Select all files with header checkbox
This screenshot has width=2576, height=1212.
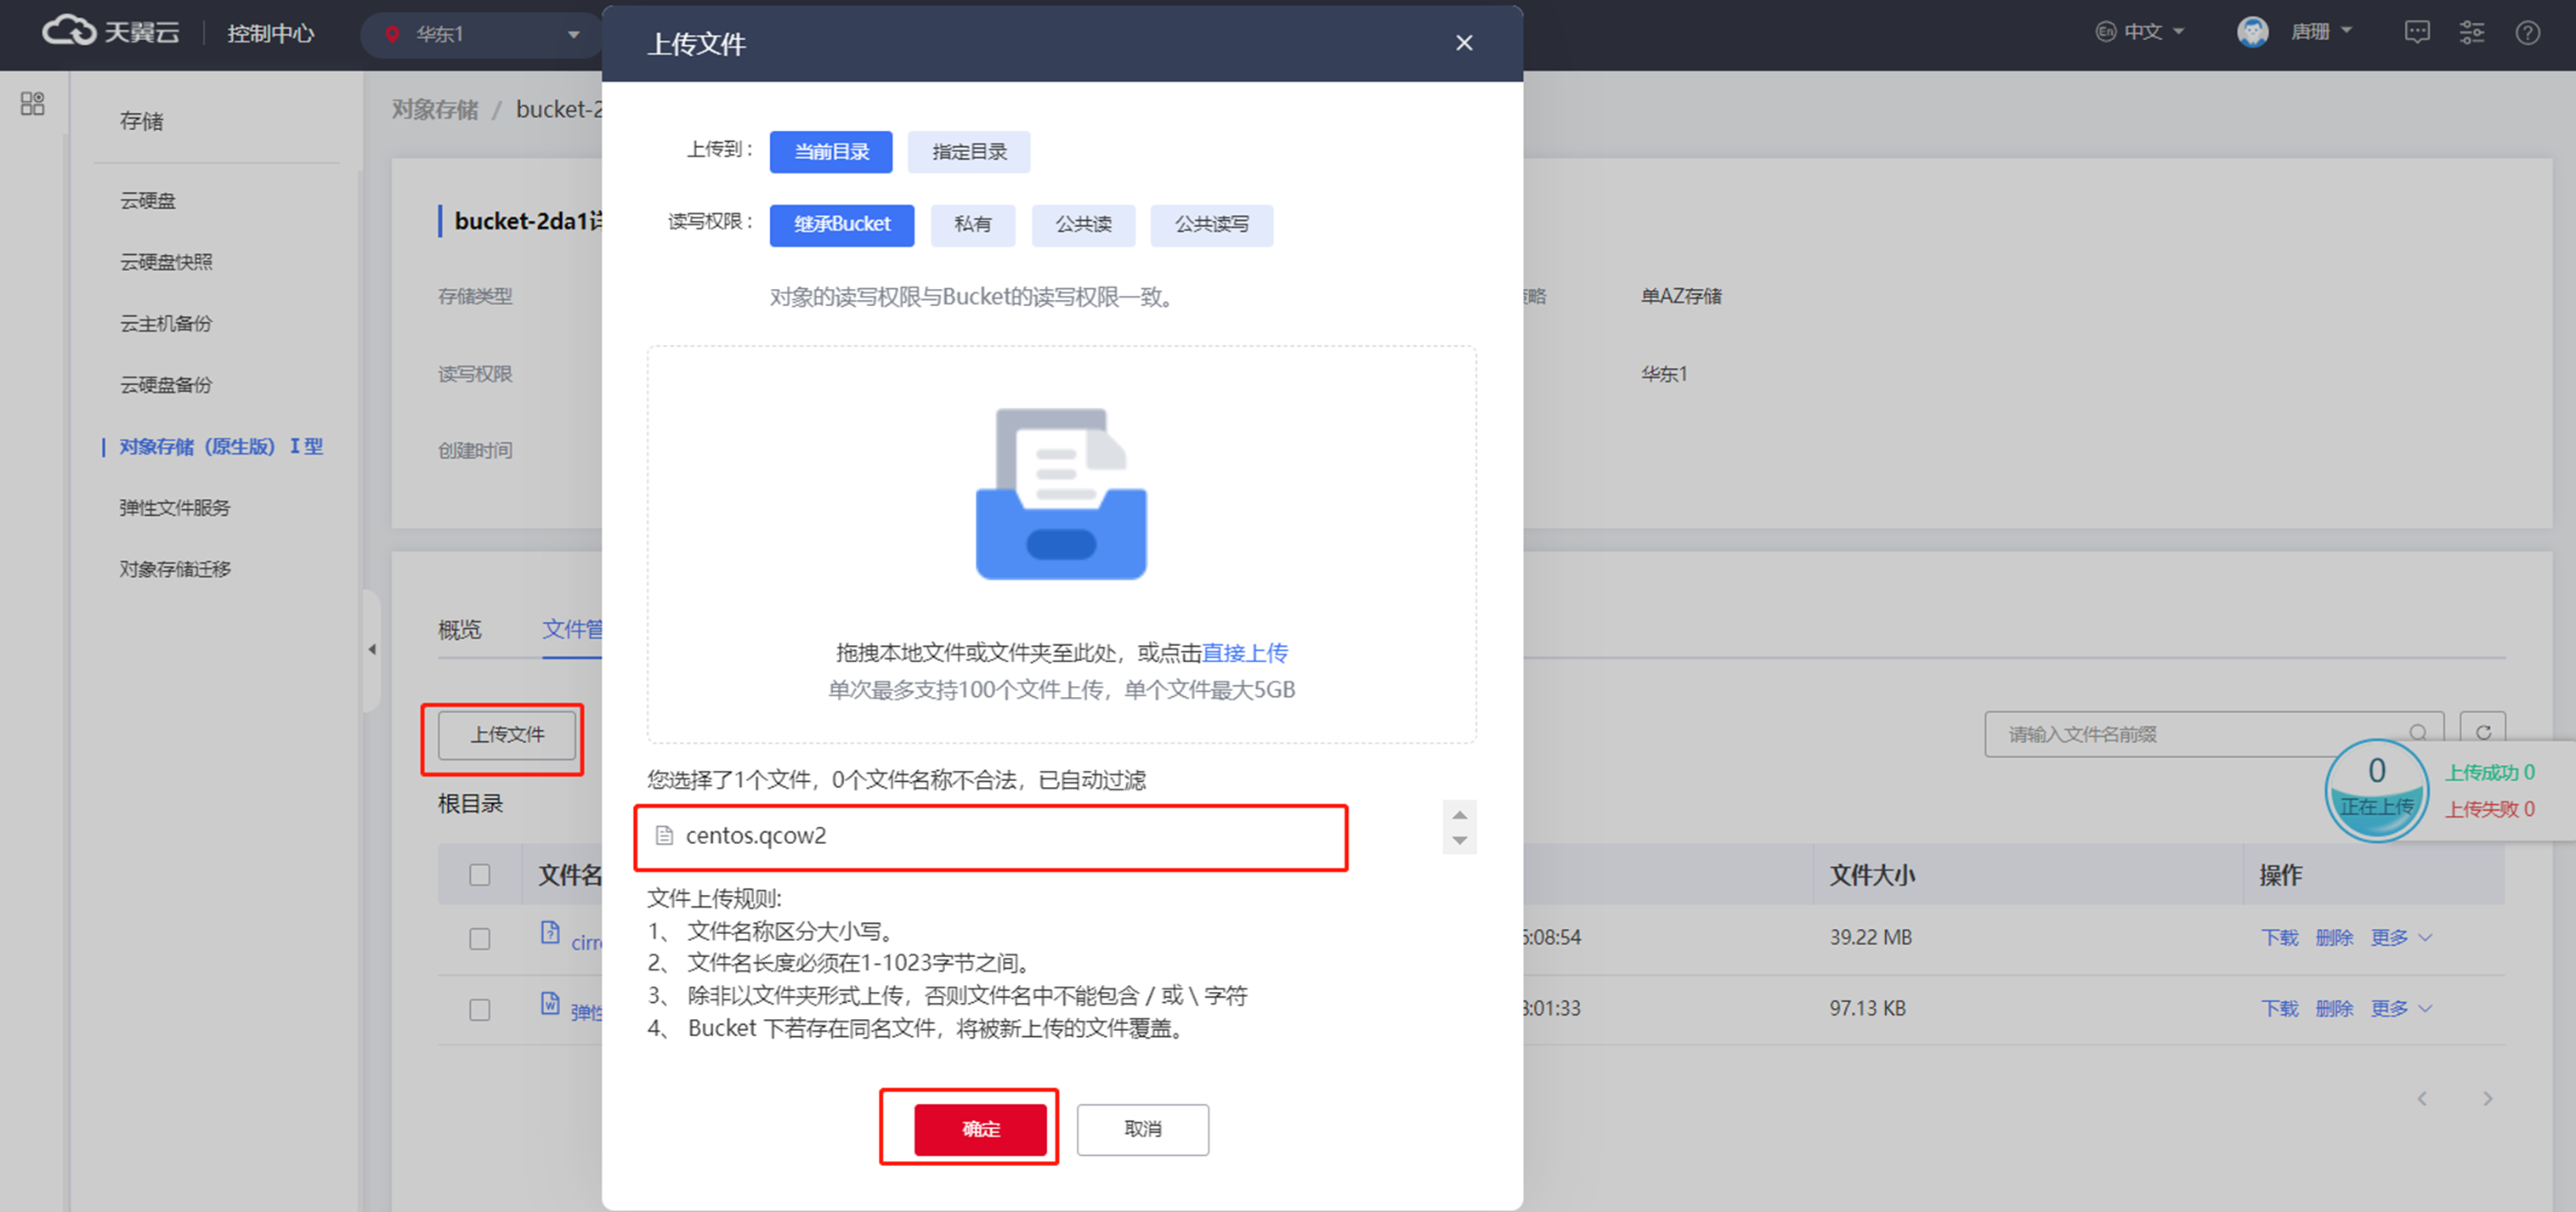pos(480,875)
